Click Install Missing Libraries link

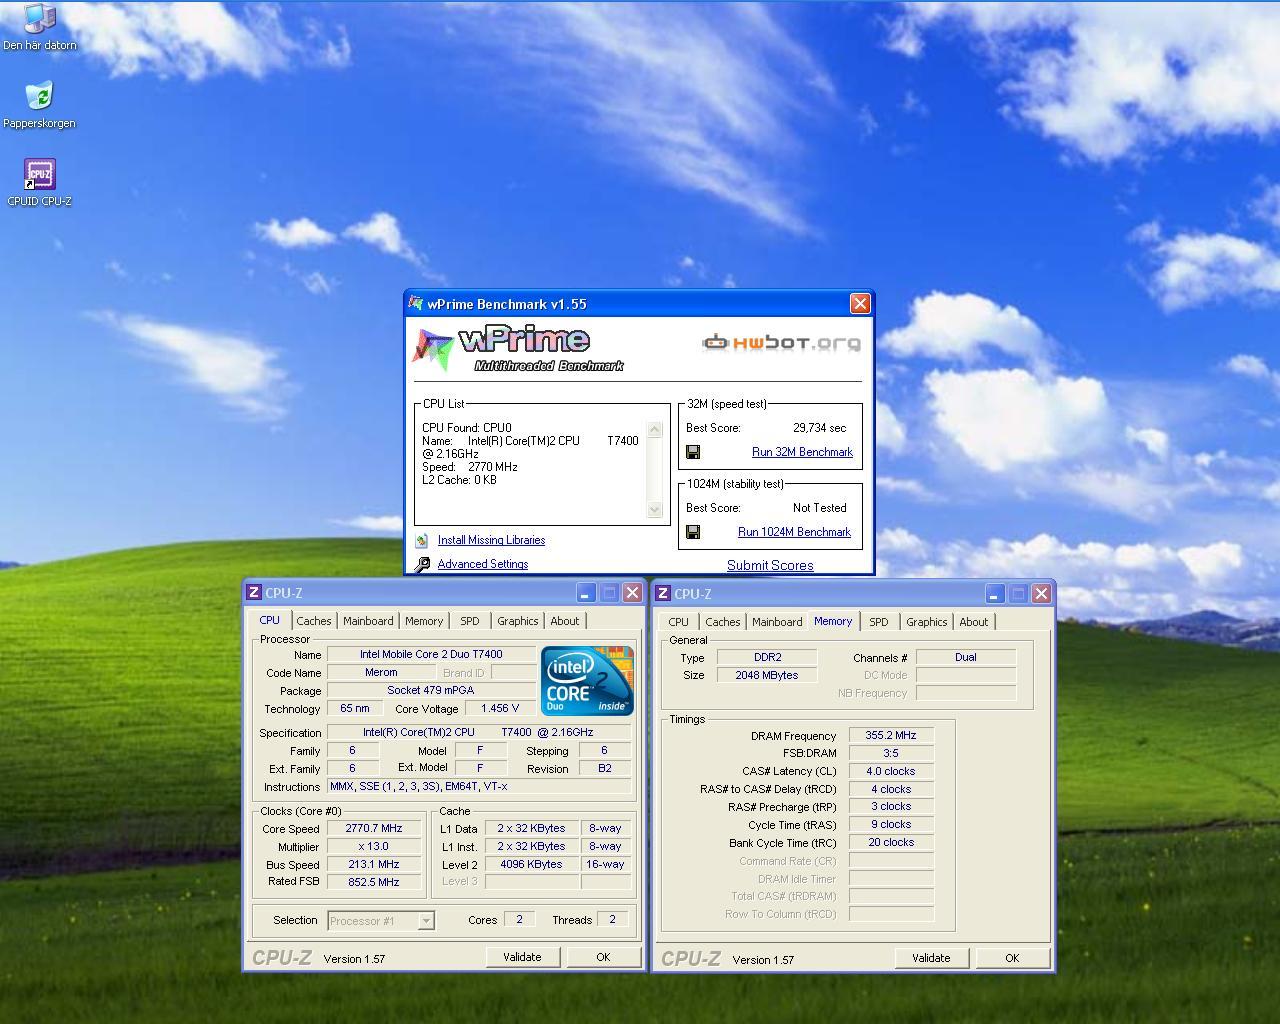[491, 540]
